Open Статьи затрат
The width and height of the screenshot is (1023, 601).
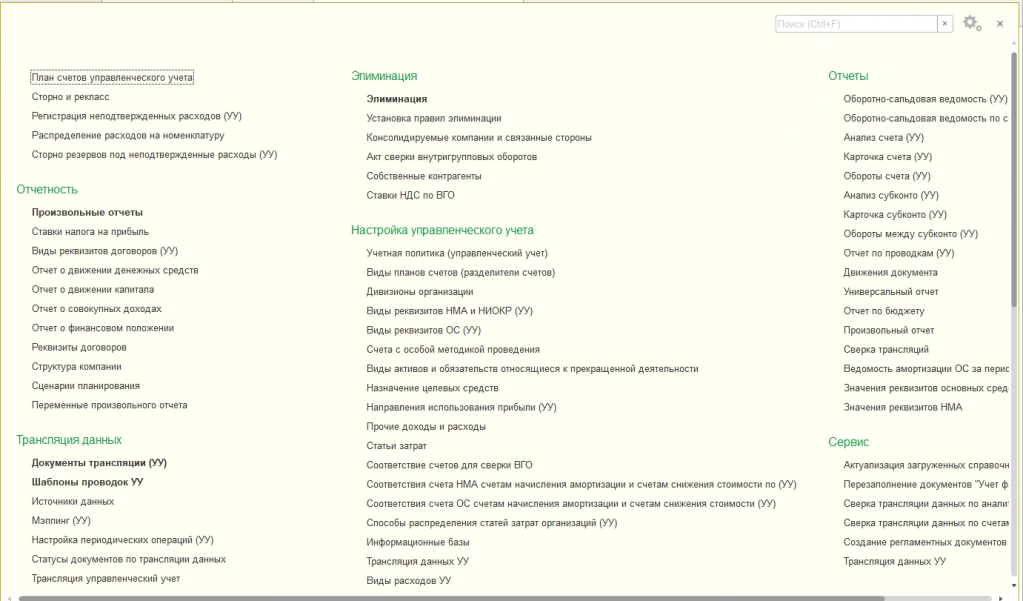pos(396,446)
